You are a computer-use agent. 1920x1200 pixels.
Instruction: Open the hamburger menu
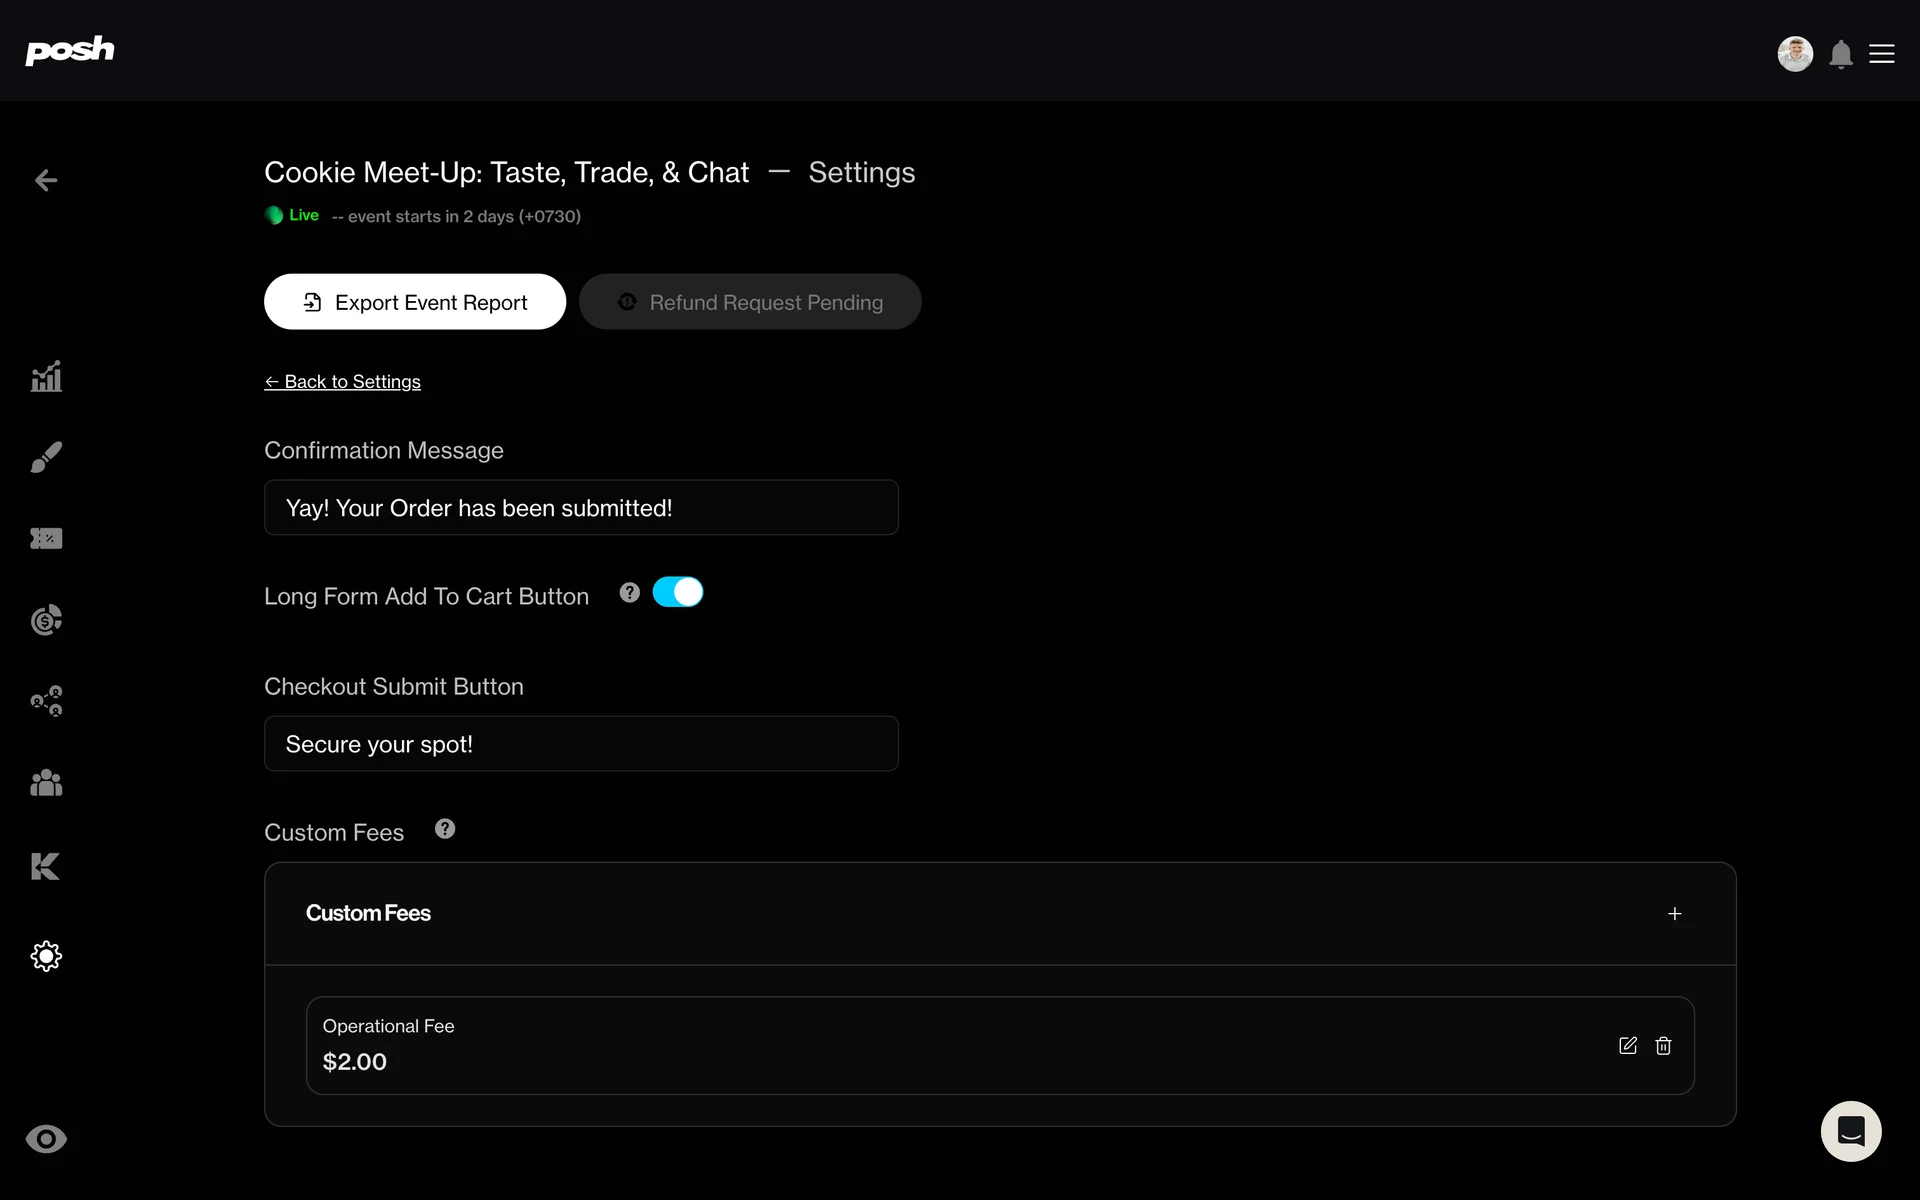click(x=1881, y=54)
